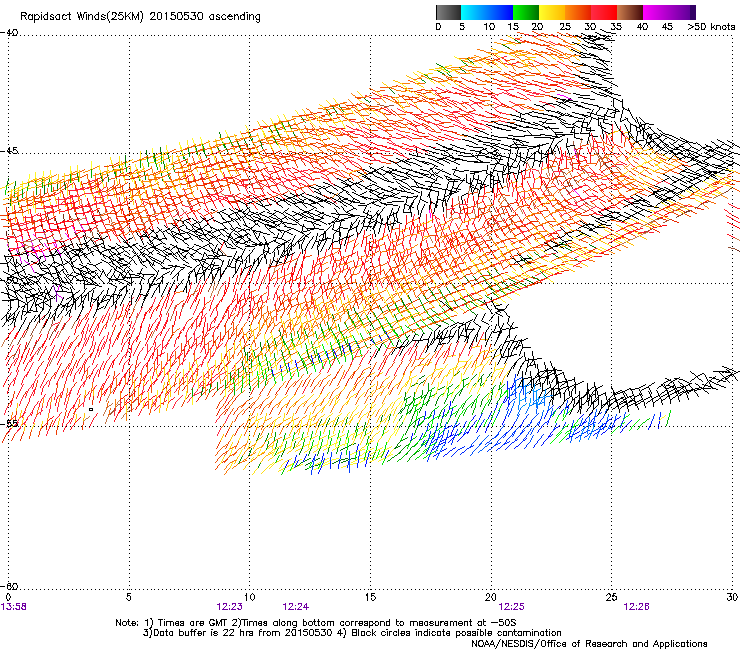Click the purple '12:26' time label
This screenshot has width=740, height=650.
(x=636, y=607)
